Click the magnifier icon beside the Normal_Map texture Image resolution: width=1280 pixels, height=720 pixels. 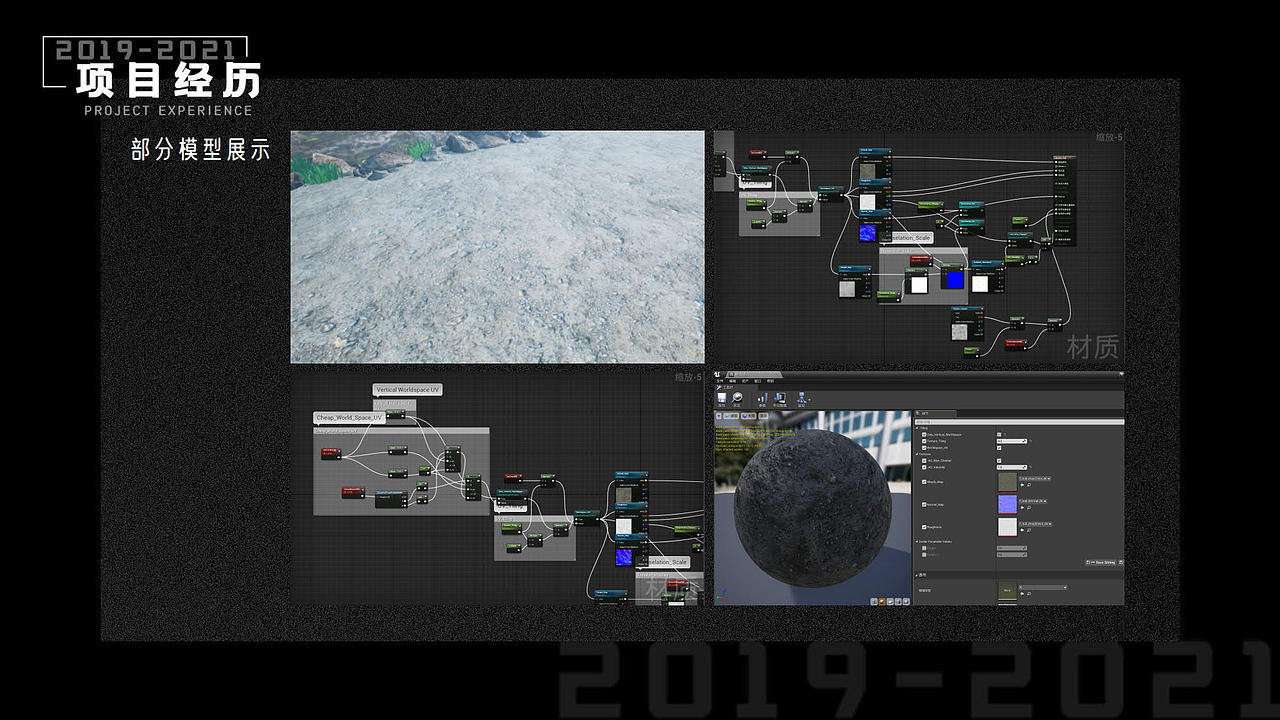(1029, 509)
